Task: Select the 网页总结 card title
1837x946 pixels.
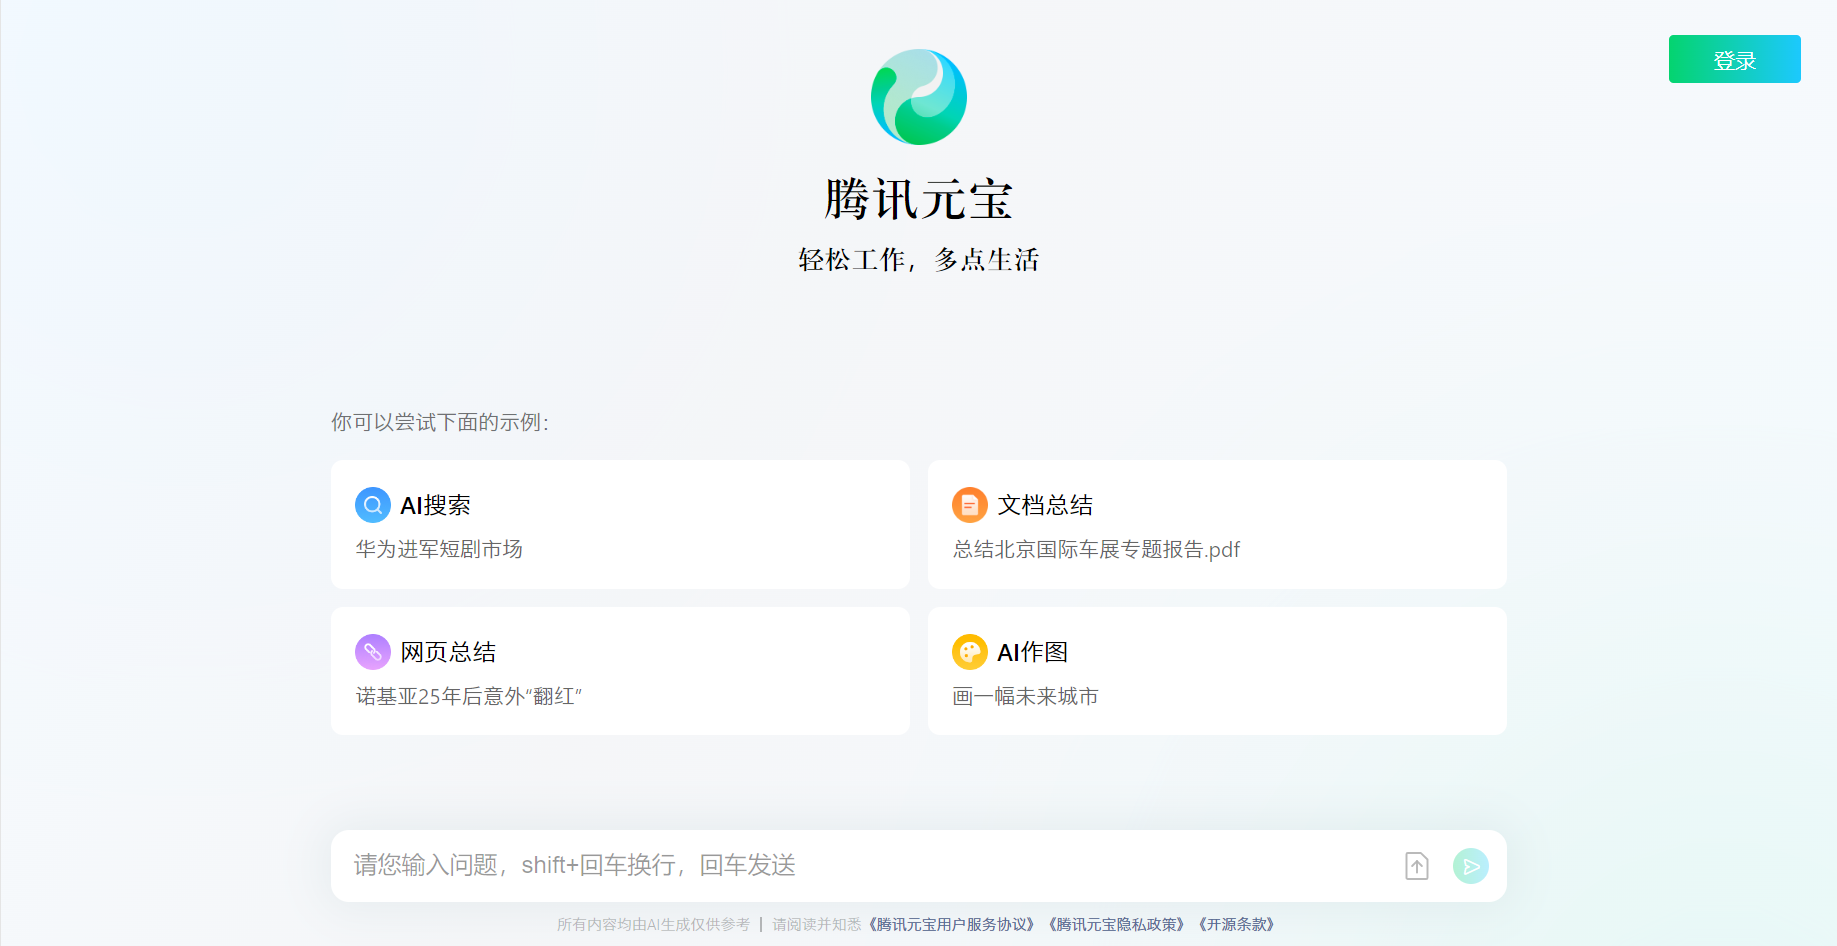Action: [x=448, y=653]
